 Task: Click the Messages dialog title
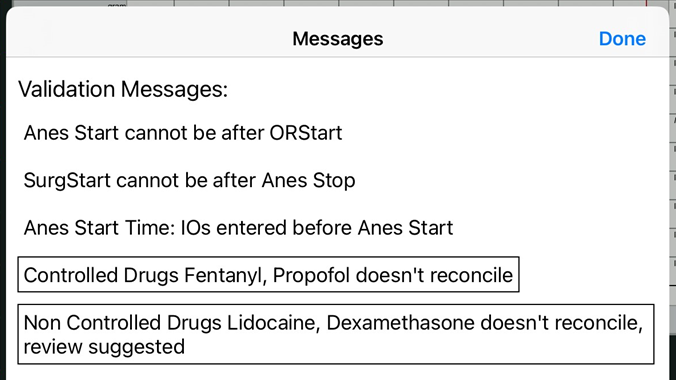click(338, 39)
